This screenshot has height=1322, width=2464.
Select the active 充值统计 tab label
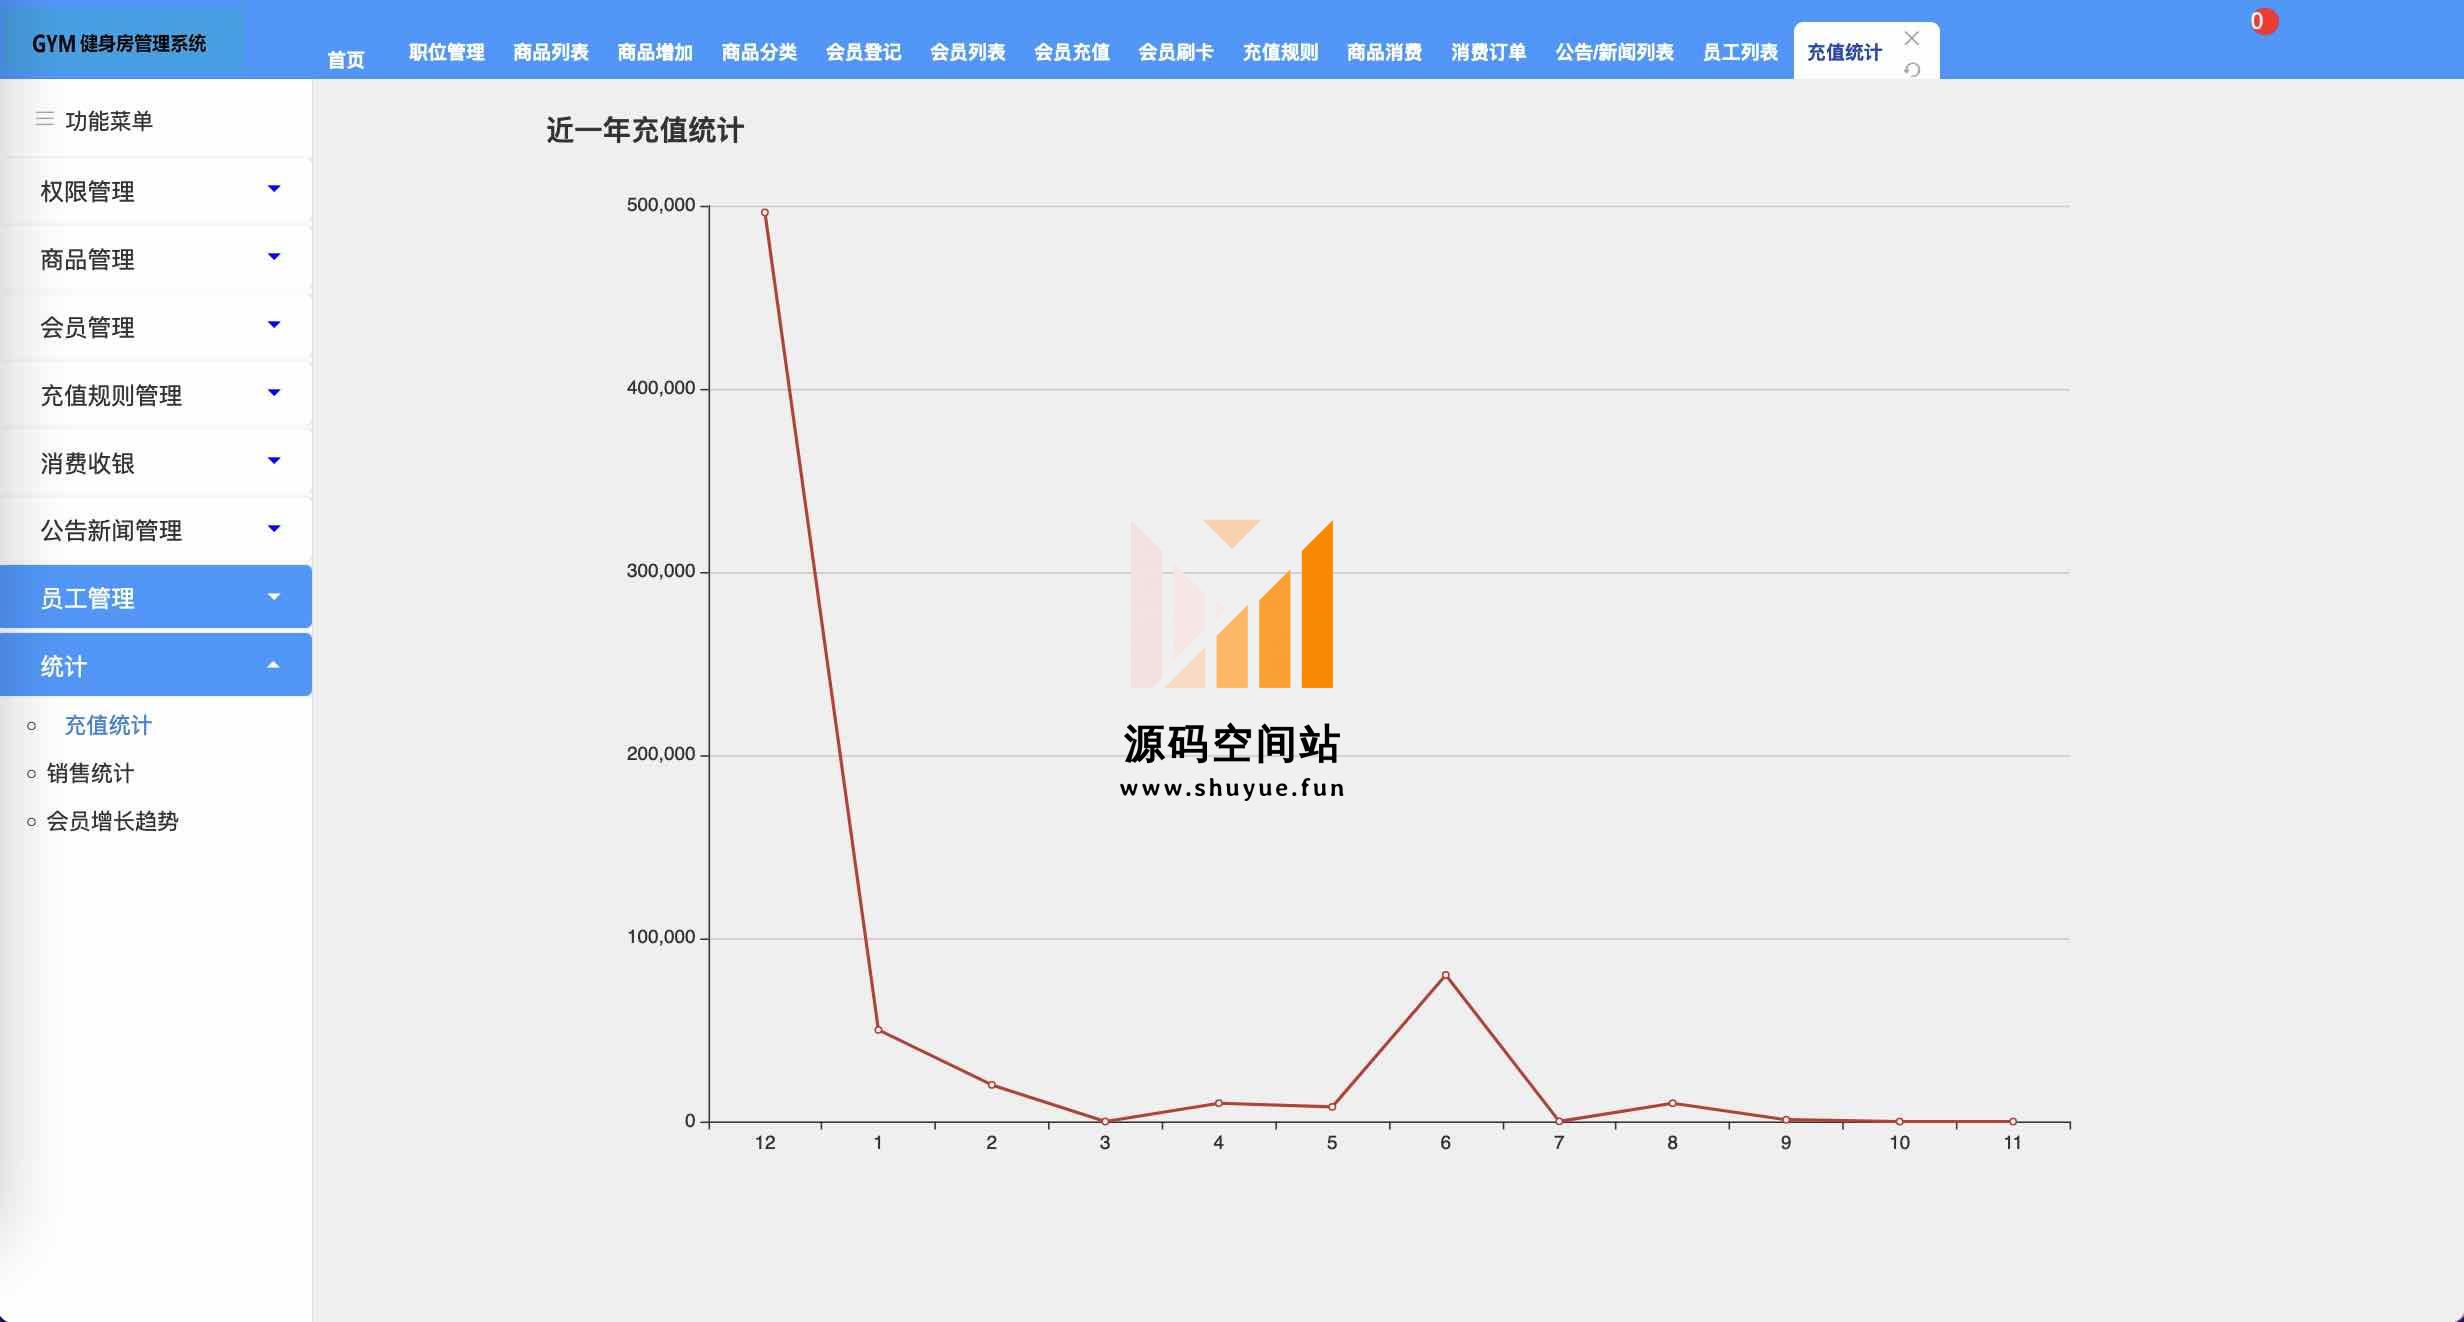[1844, 52]
